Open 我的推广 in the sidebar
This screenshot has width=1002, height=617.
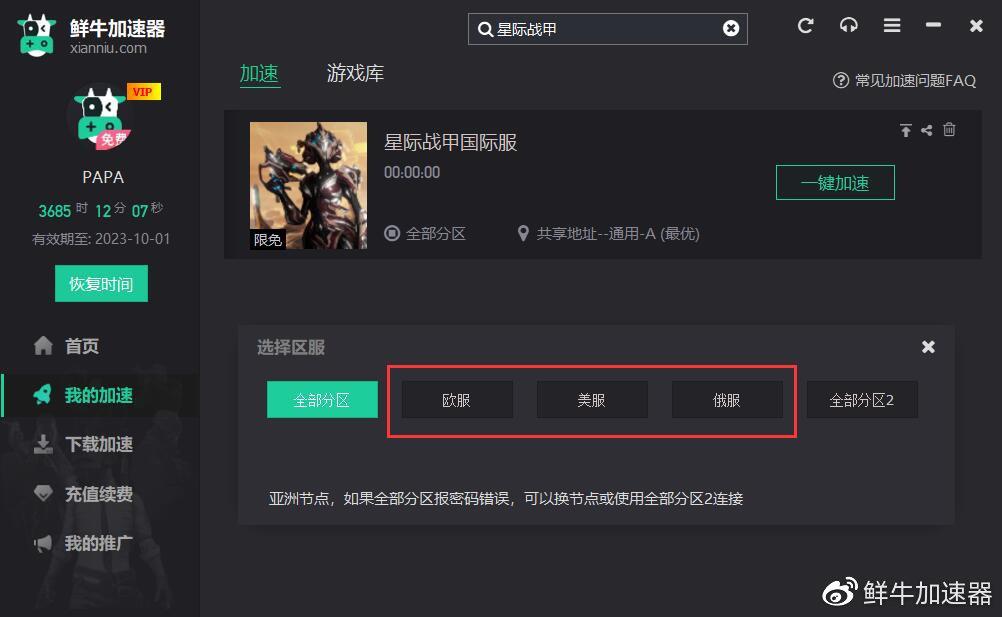(x=101, y=544)
